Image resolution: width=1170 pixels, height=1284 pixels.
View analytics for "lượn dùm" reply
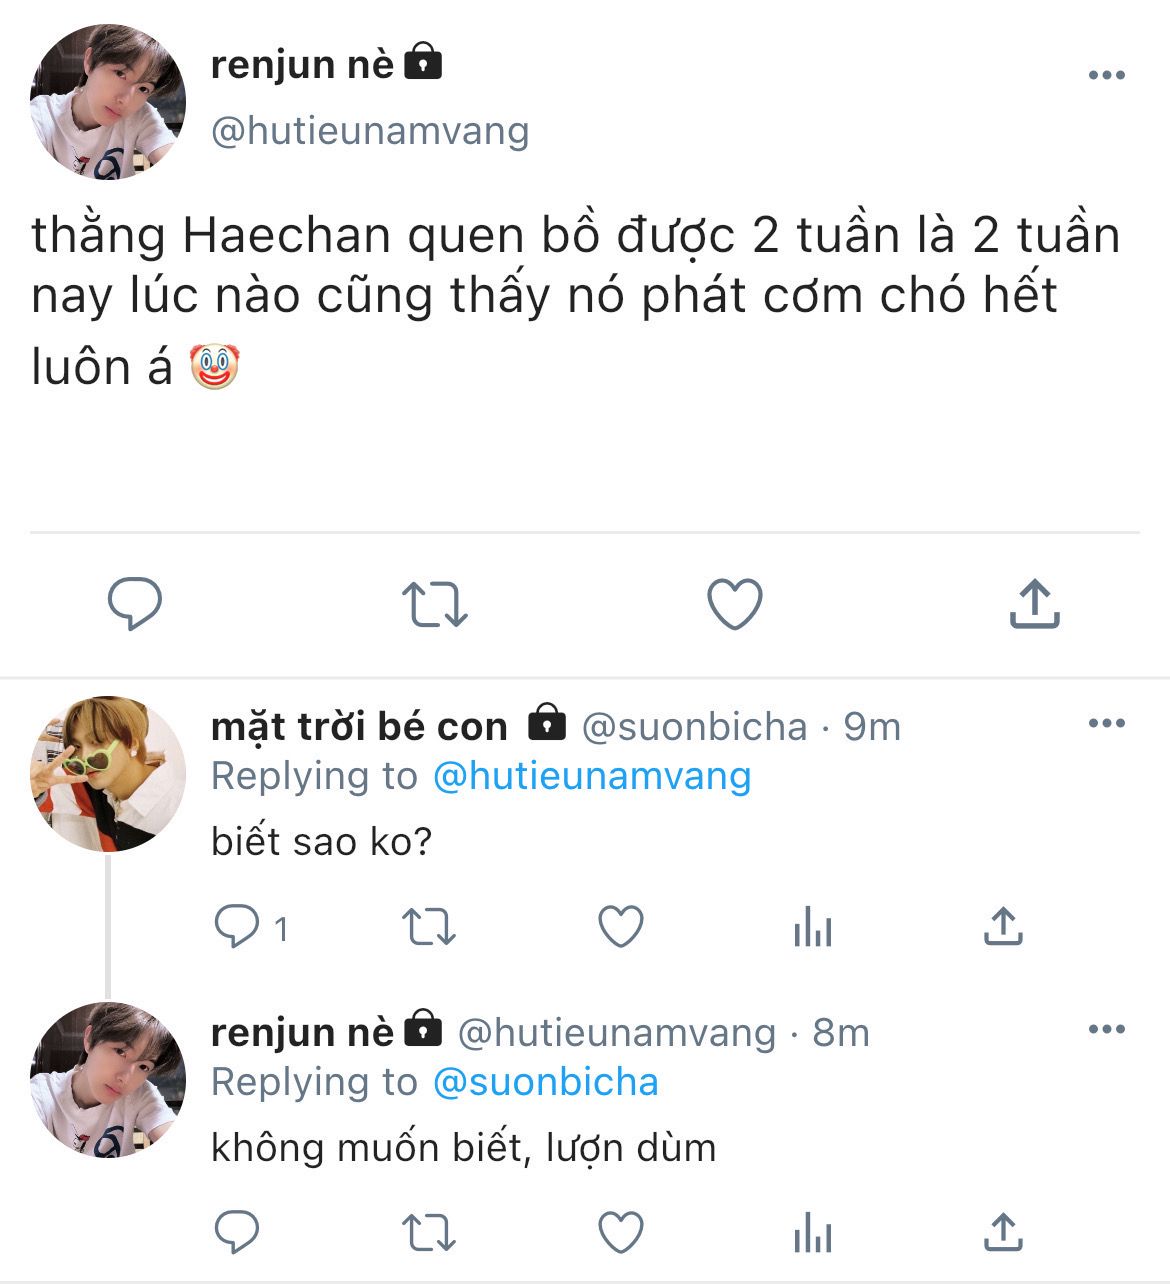click(812, 1234)
